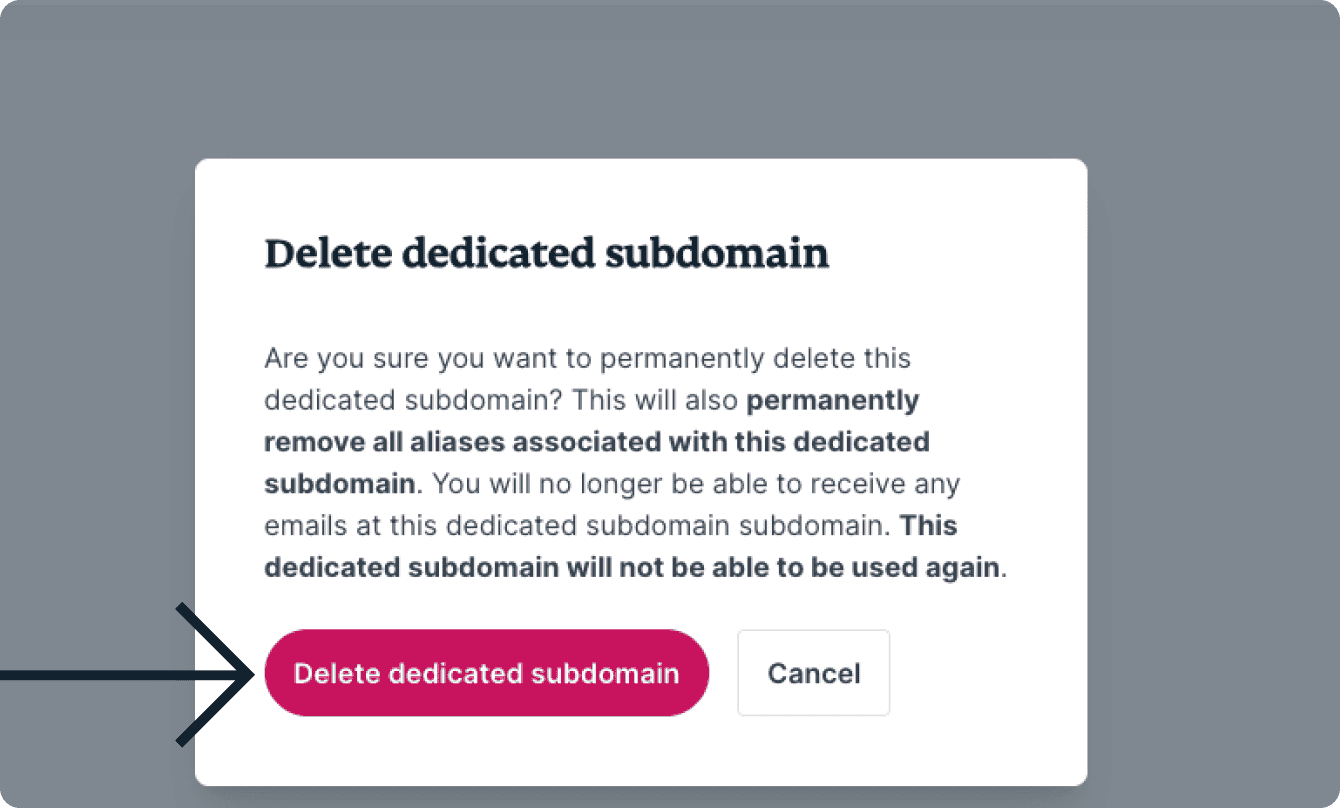Screen dimensions: 1340x808
Task: Click the dimmed backdrop below the dialog
Action: pos(640,797)
